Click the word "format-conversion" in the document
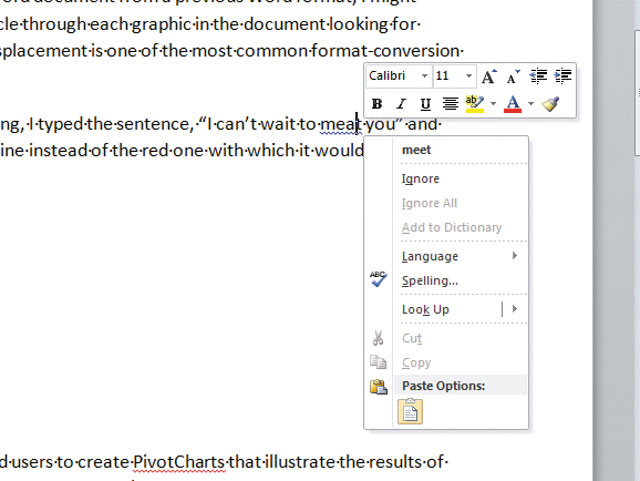The height and width of the screenshot is (481, 640). coord(386,51)
